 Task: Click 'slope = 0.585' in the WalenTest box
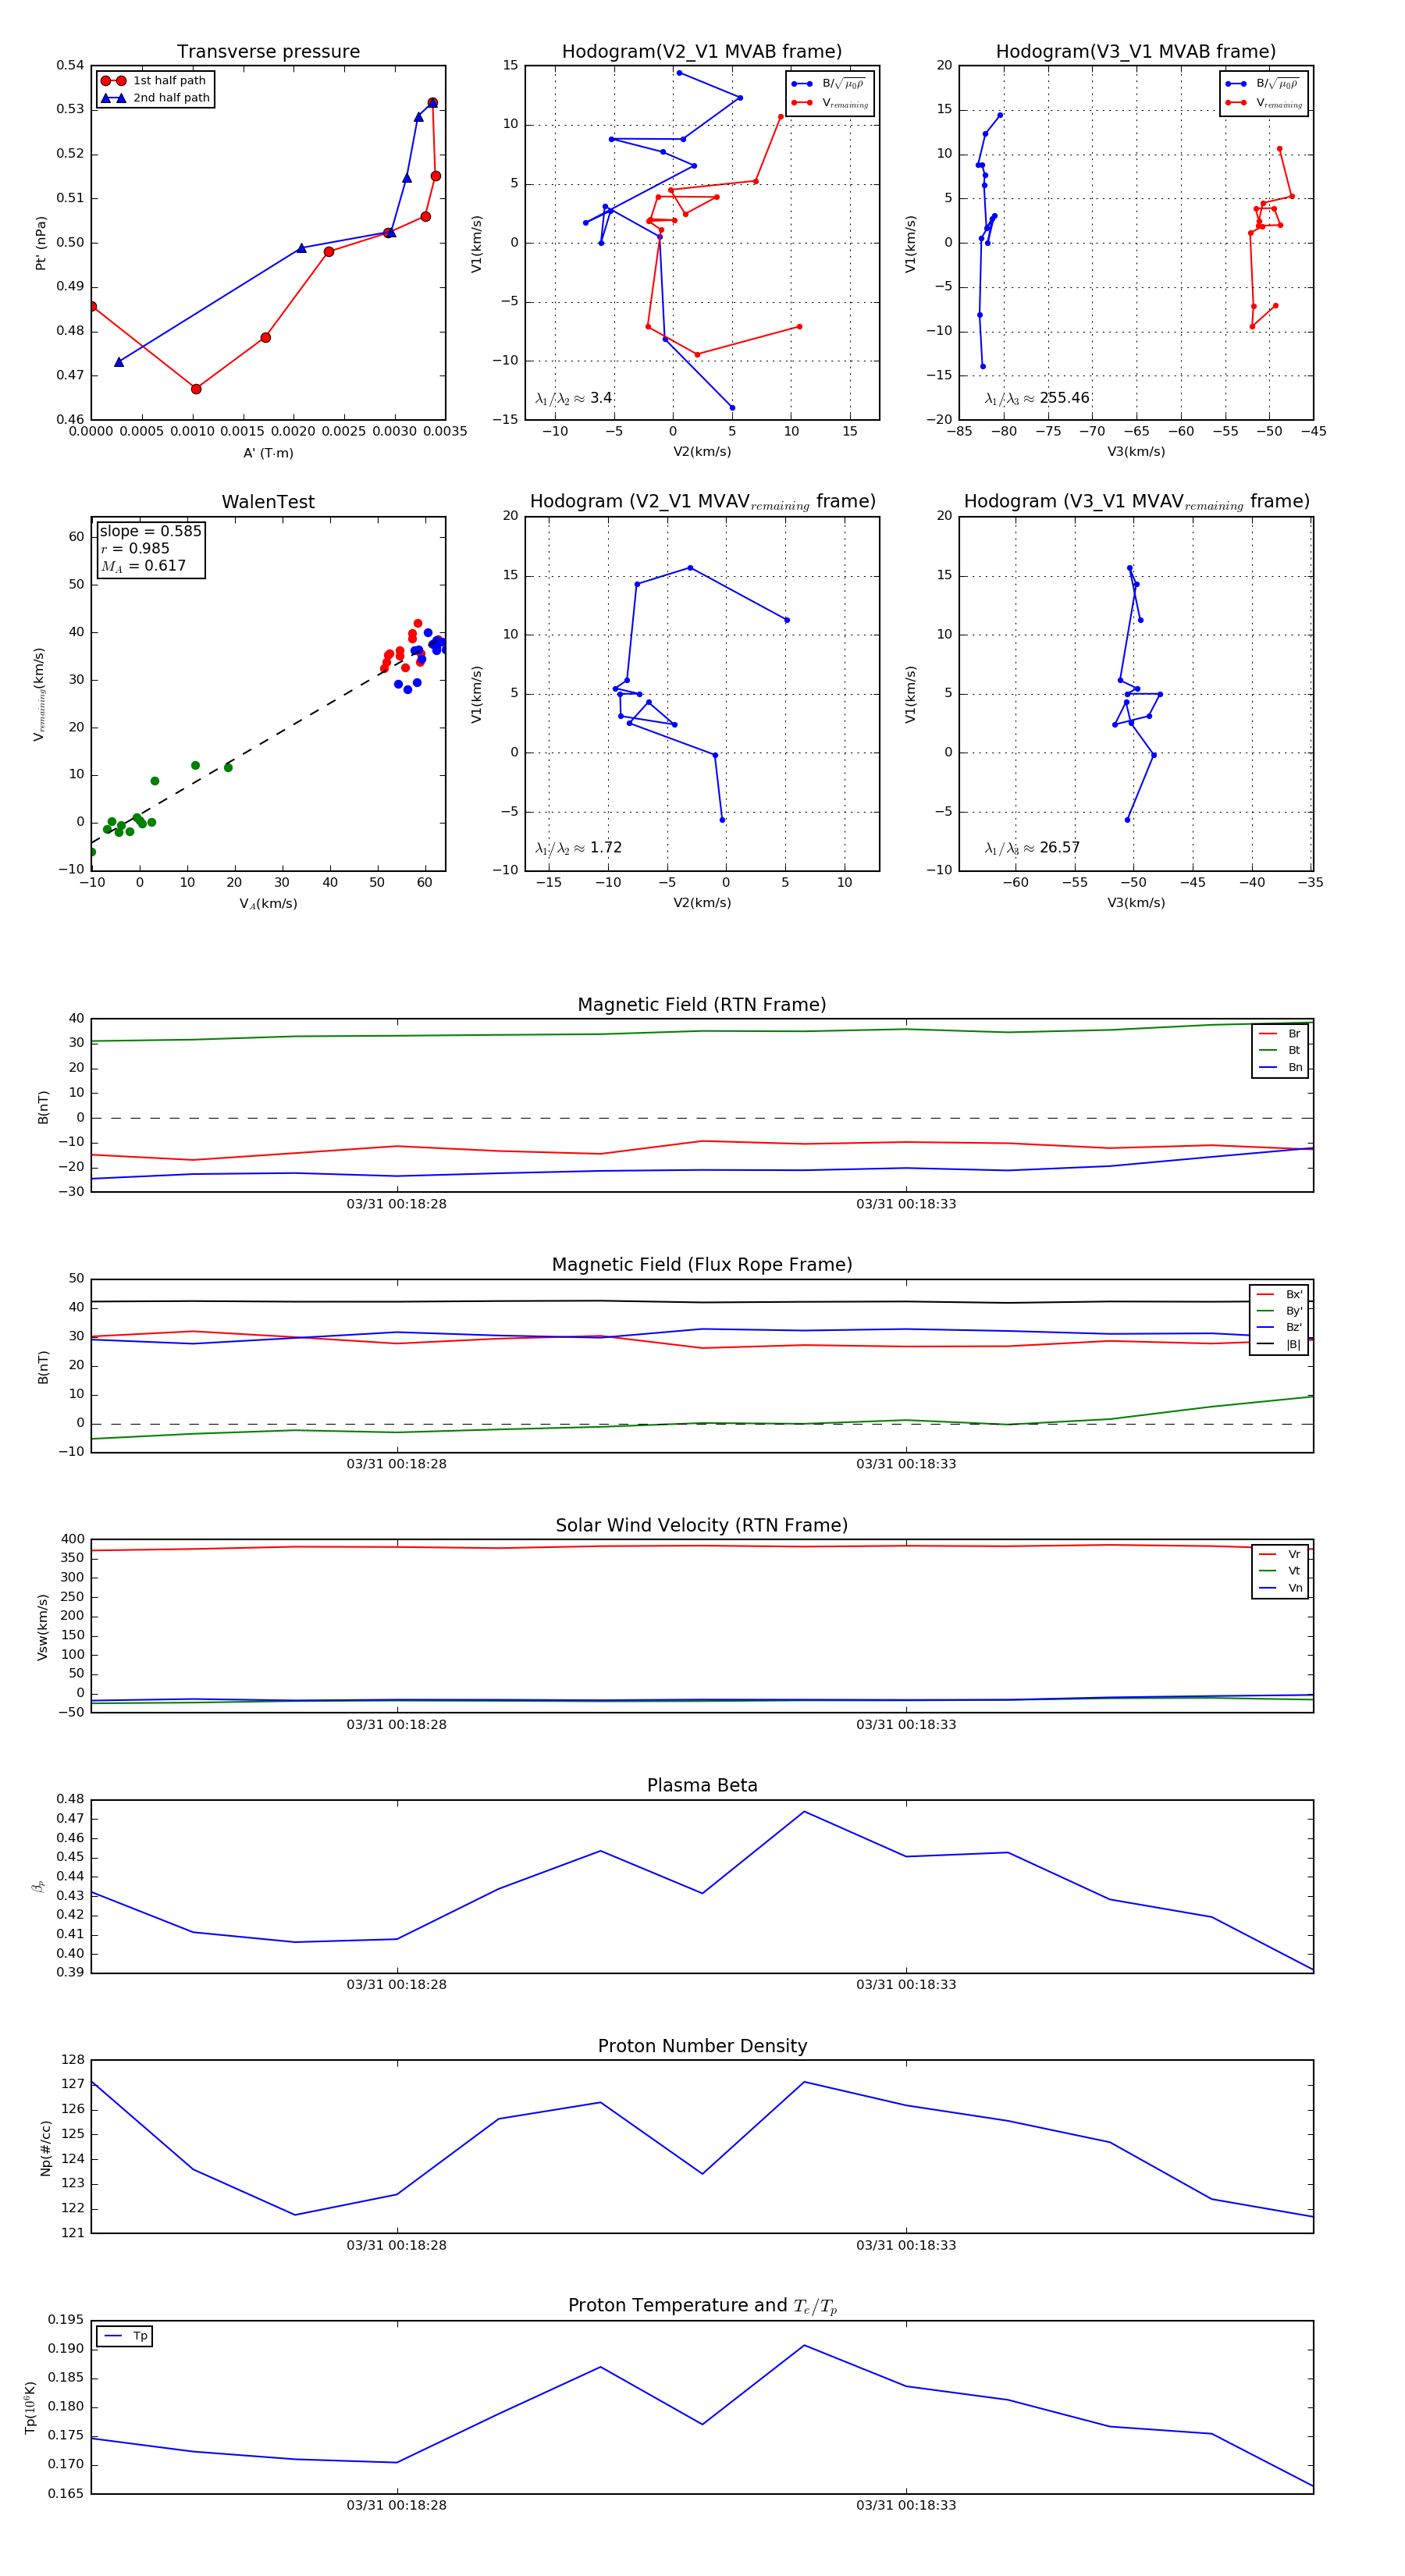[150, 531]
